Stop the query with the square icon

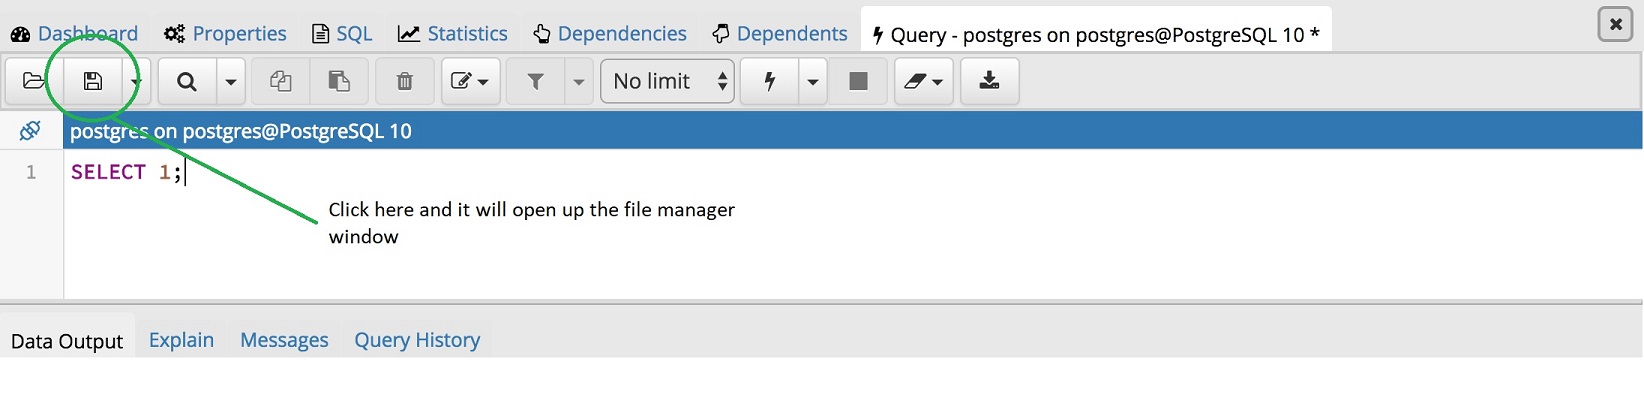pyautogui.click(x=858, y=81)
